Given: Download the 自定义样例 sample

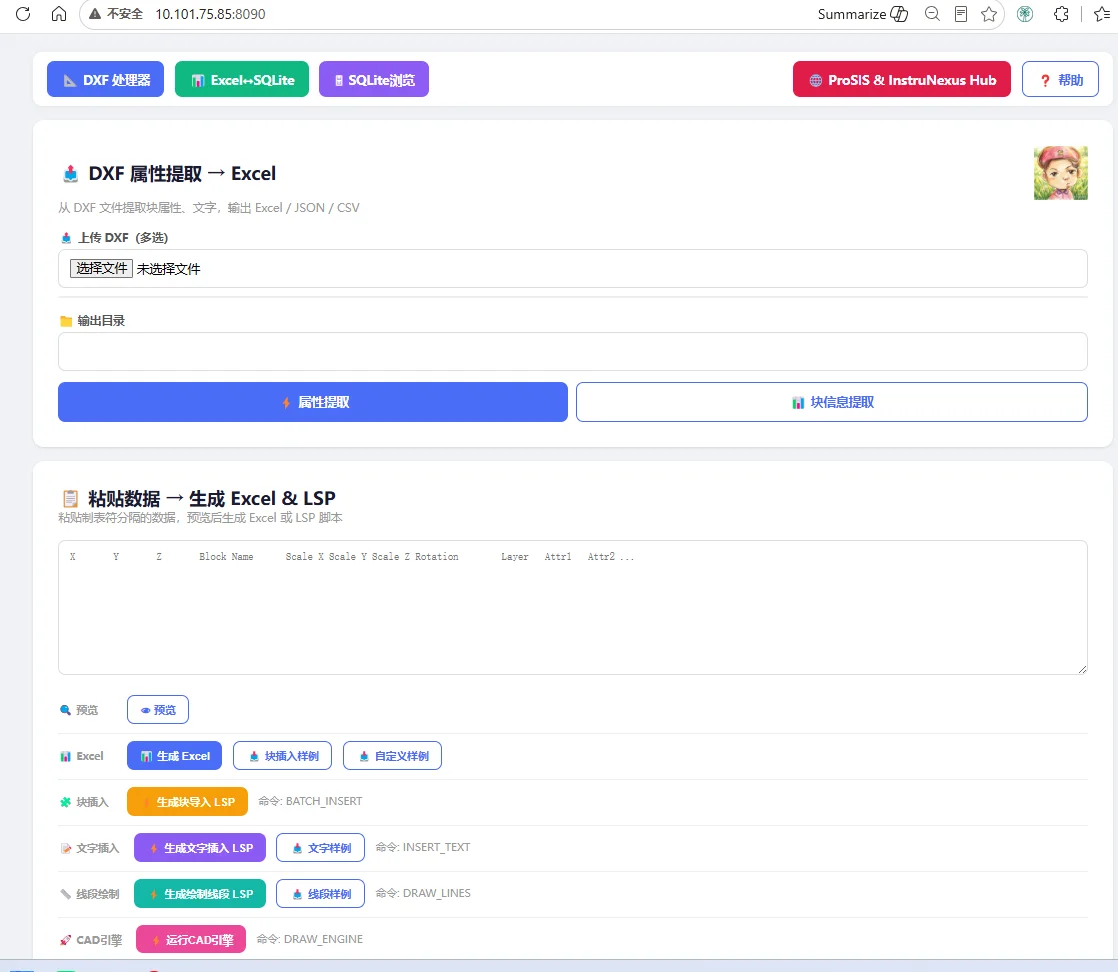Looking at the screenshot, I should tap(392, 756).
